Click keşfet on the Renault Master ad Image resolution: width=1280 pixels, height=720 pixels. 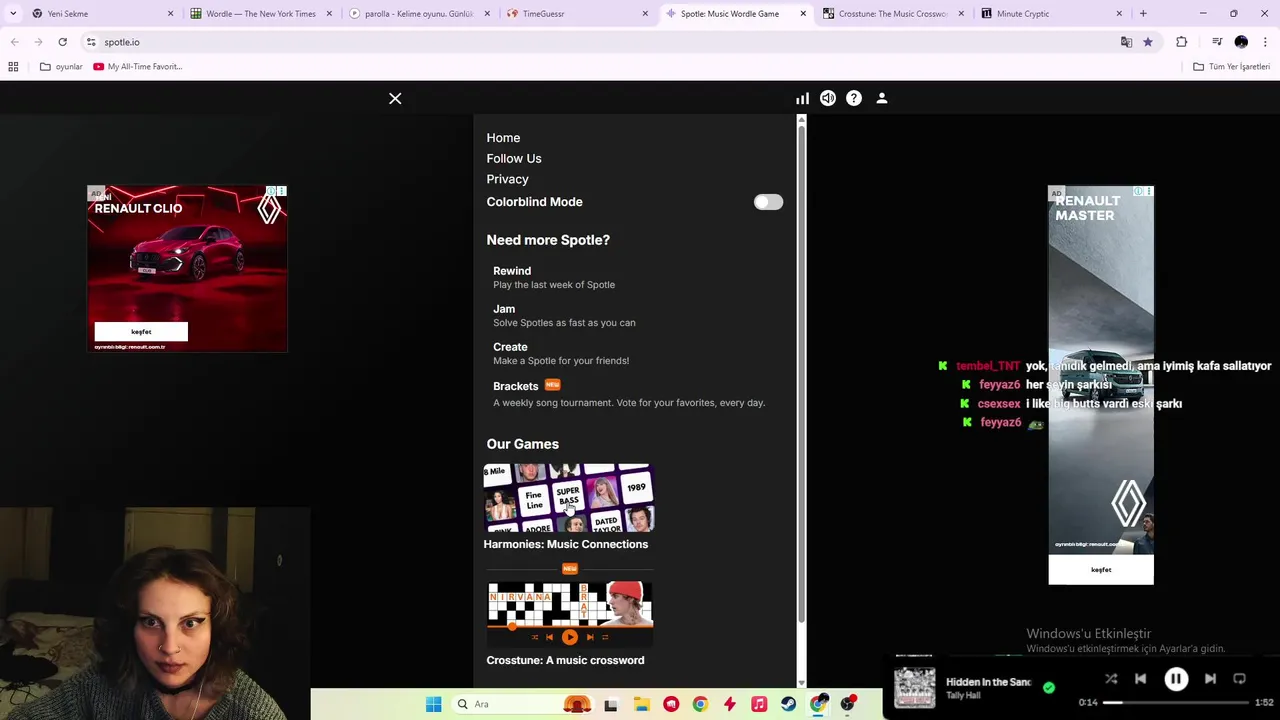(x=1101, y=570)
